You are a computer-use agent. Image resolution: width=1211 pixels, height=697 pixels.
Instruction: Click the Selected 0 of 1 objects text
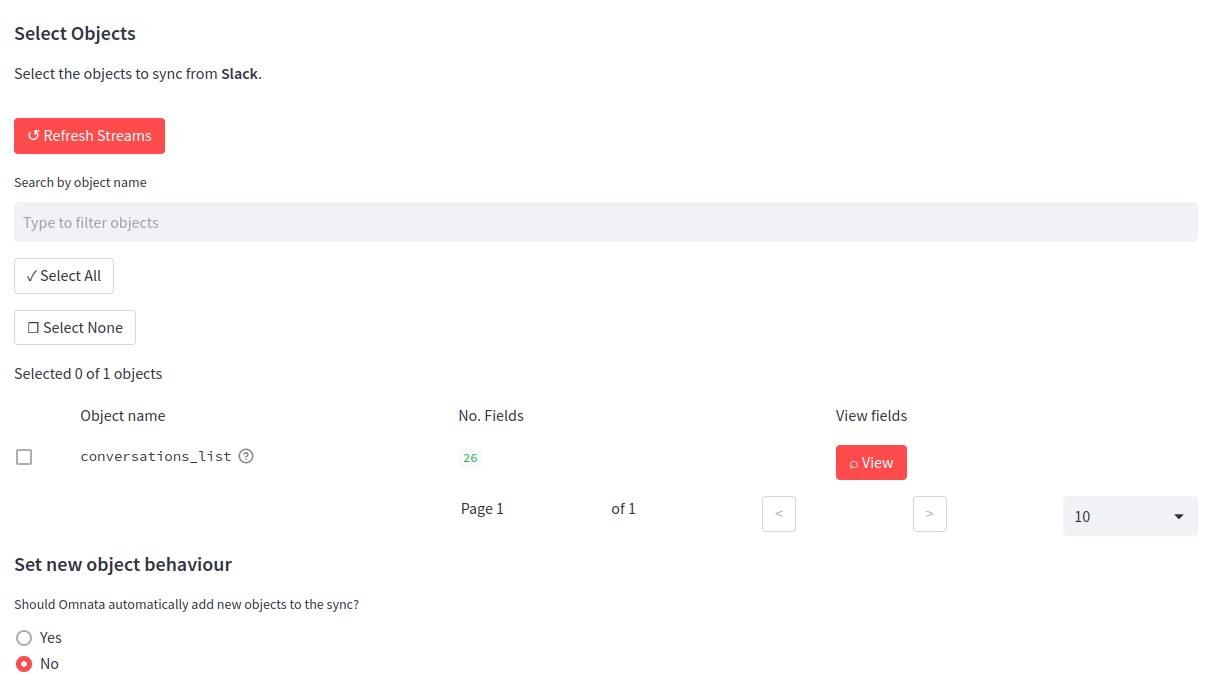pyautogui.click(x=88, y=374)
